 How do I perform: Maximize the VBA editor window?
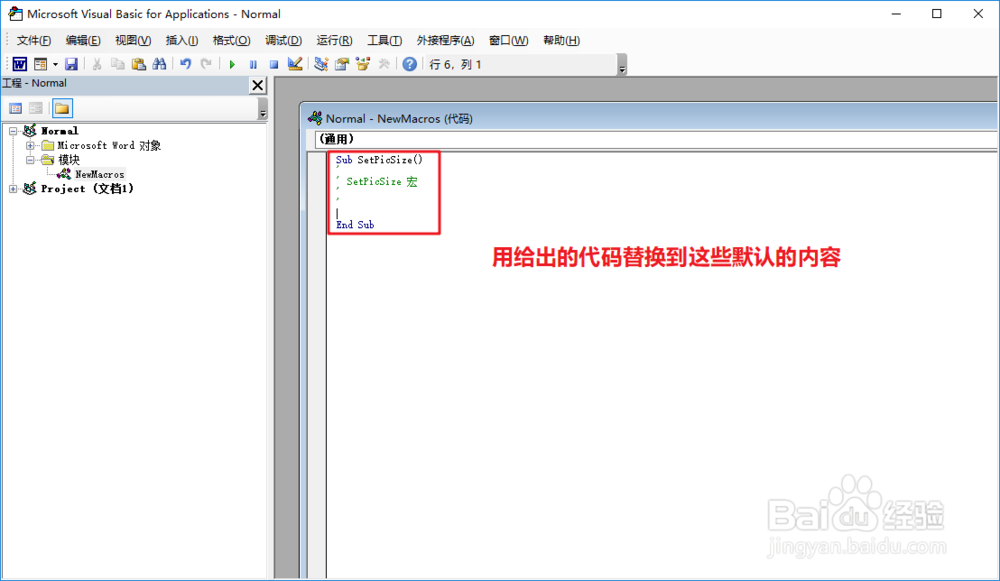pos(936,14)
